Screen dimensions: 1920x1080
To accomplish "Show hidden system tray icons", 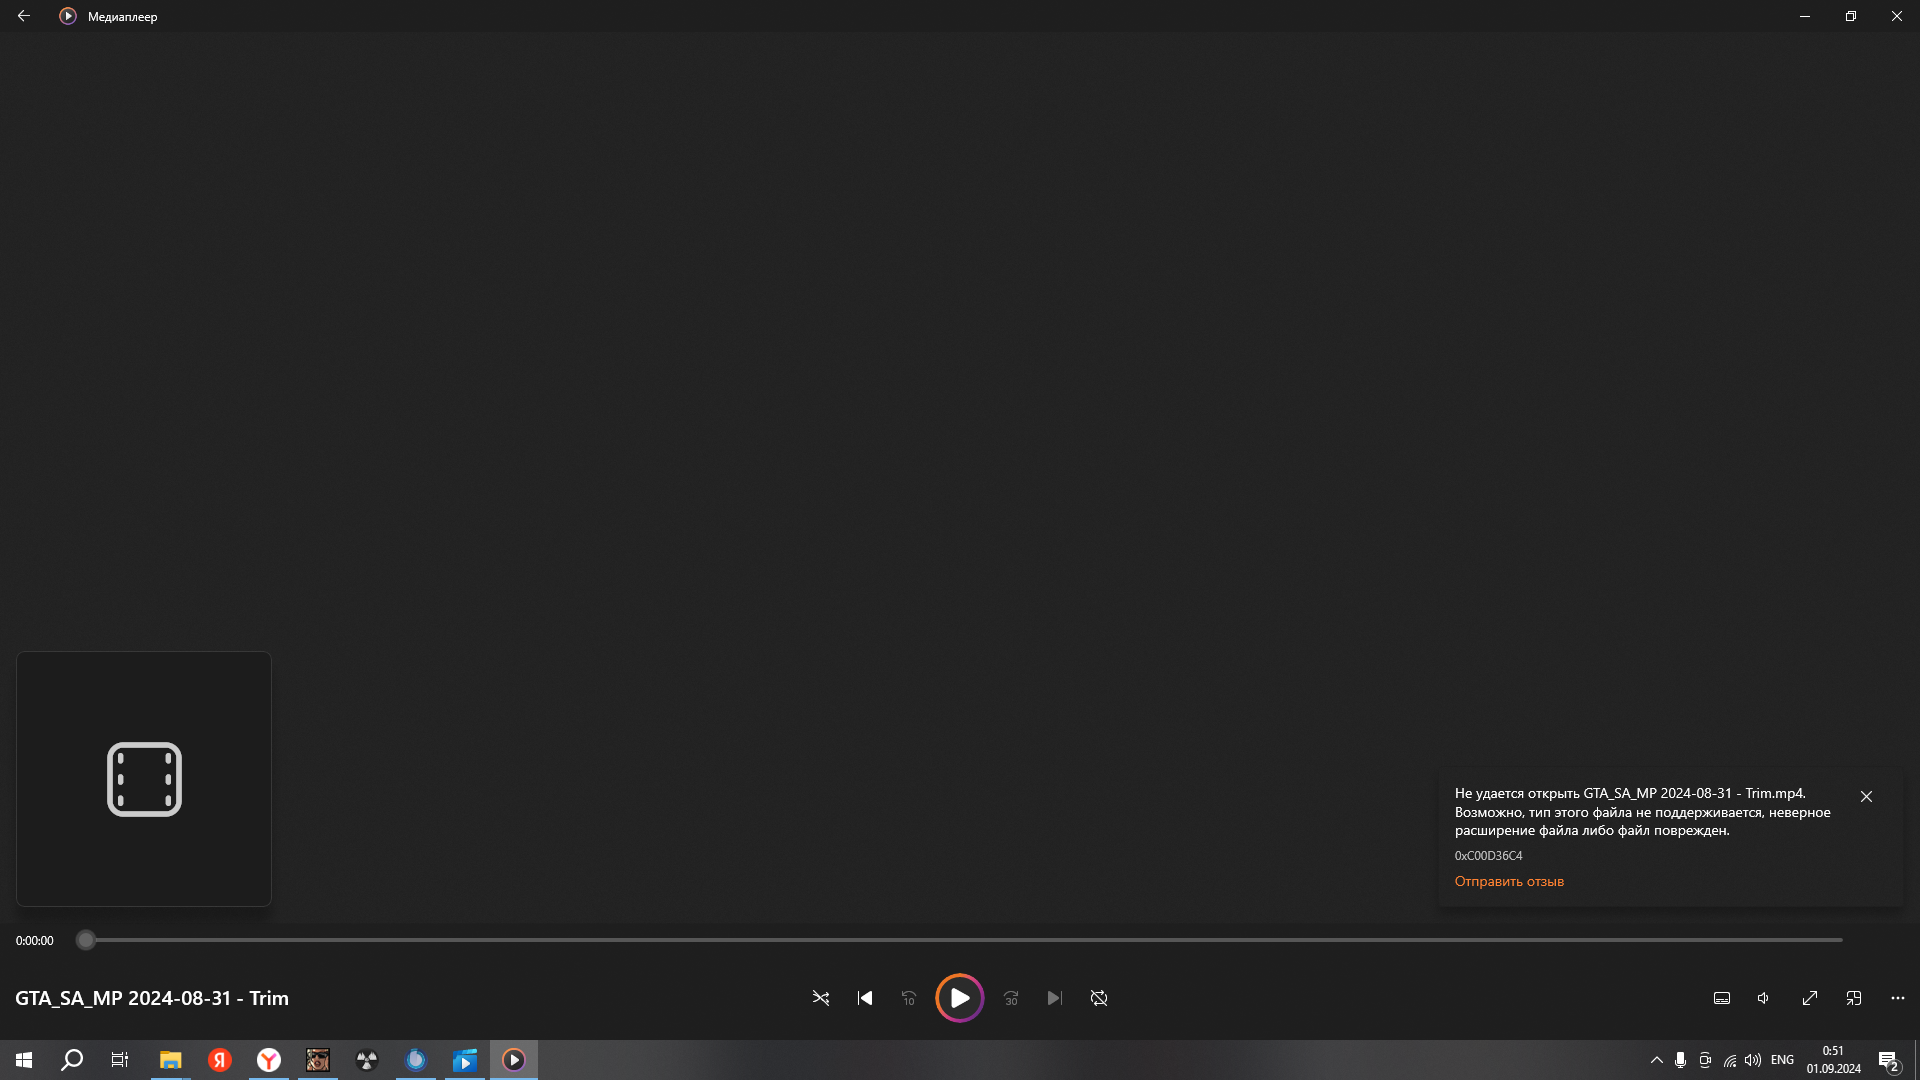I will click(1657, 1060).
